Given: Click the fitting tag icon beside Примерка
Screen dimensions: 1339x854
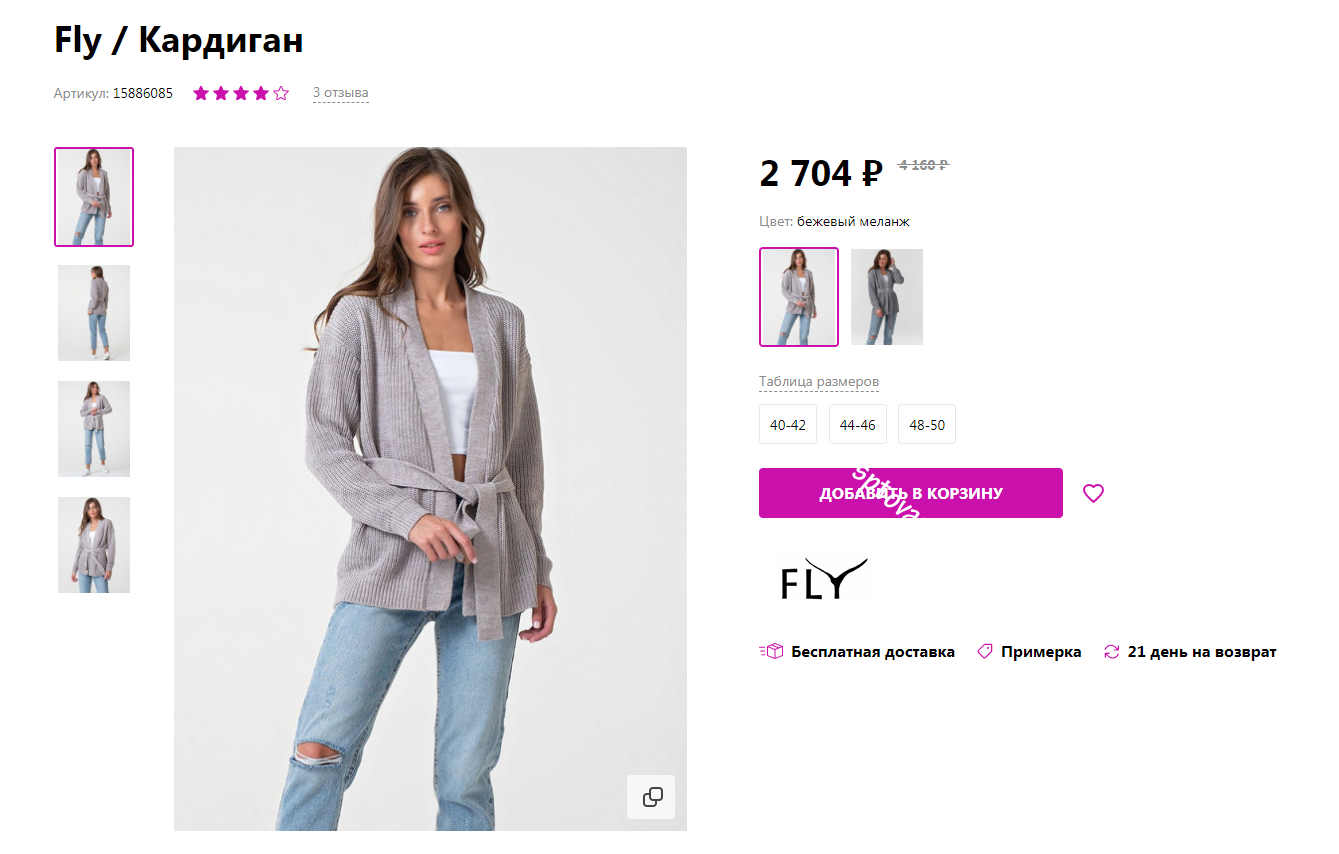Looking at the screenshot, I should pyautogui.click(x=985, y=650).
